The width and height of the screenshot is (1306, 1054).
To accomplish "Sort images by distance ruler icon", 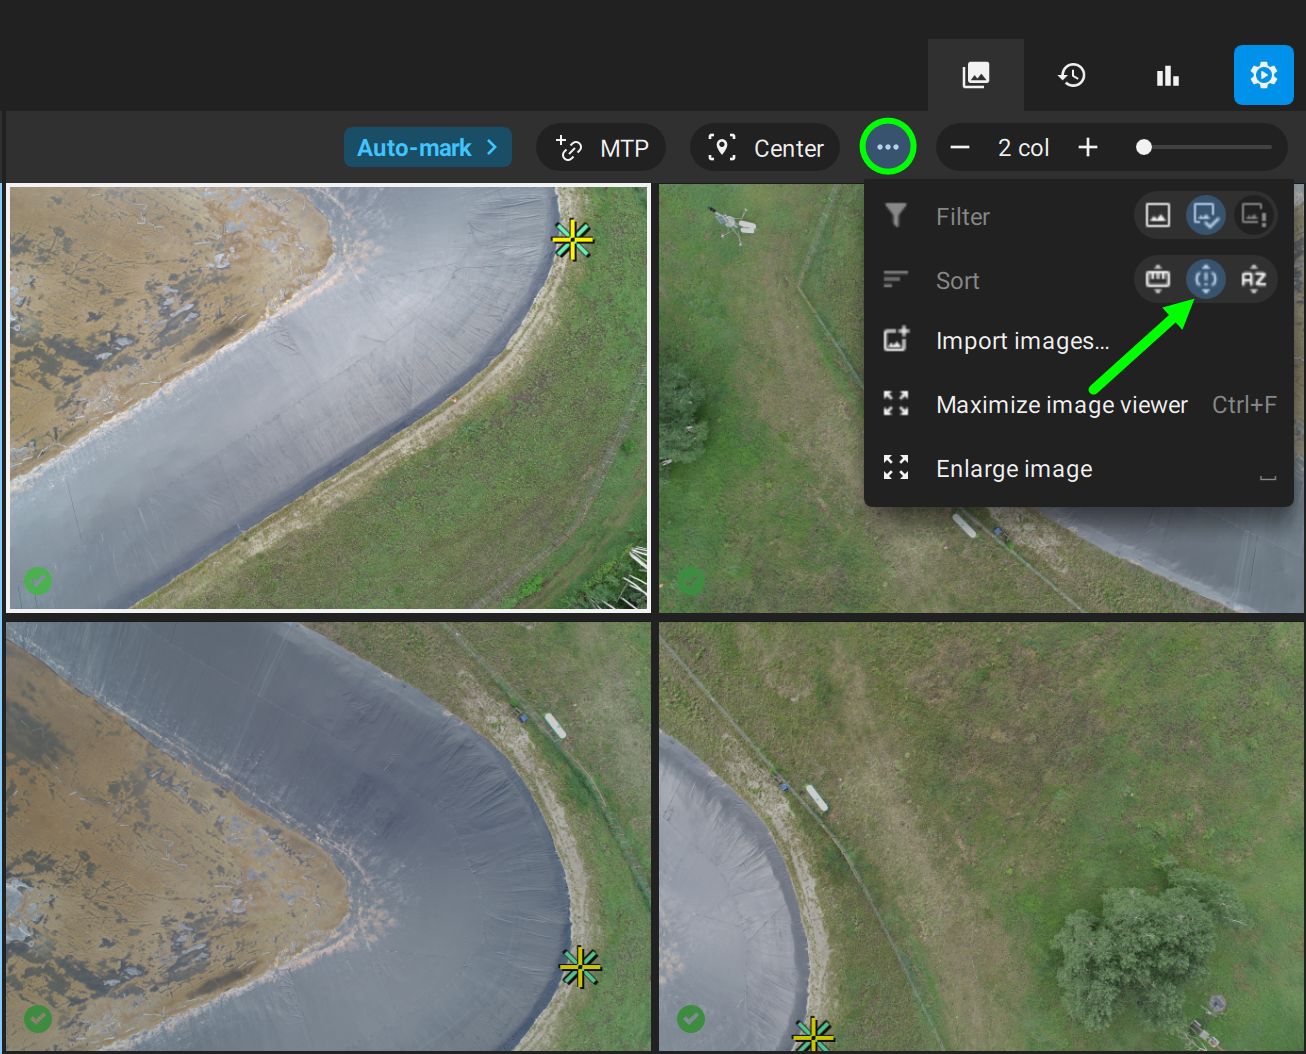I will pos(1158,280).
